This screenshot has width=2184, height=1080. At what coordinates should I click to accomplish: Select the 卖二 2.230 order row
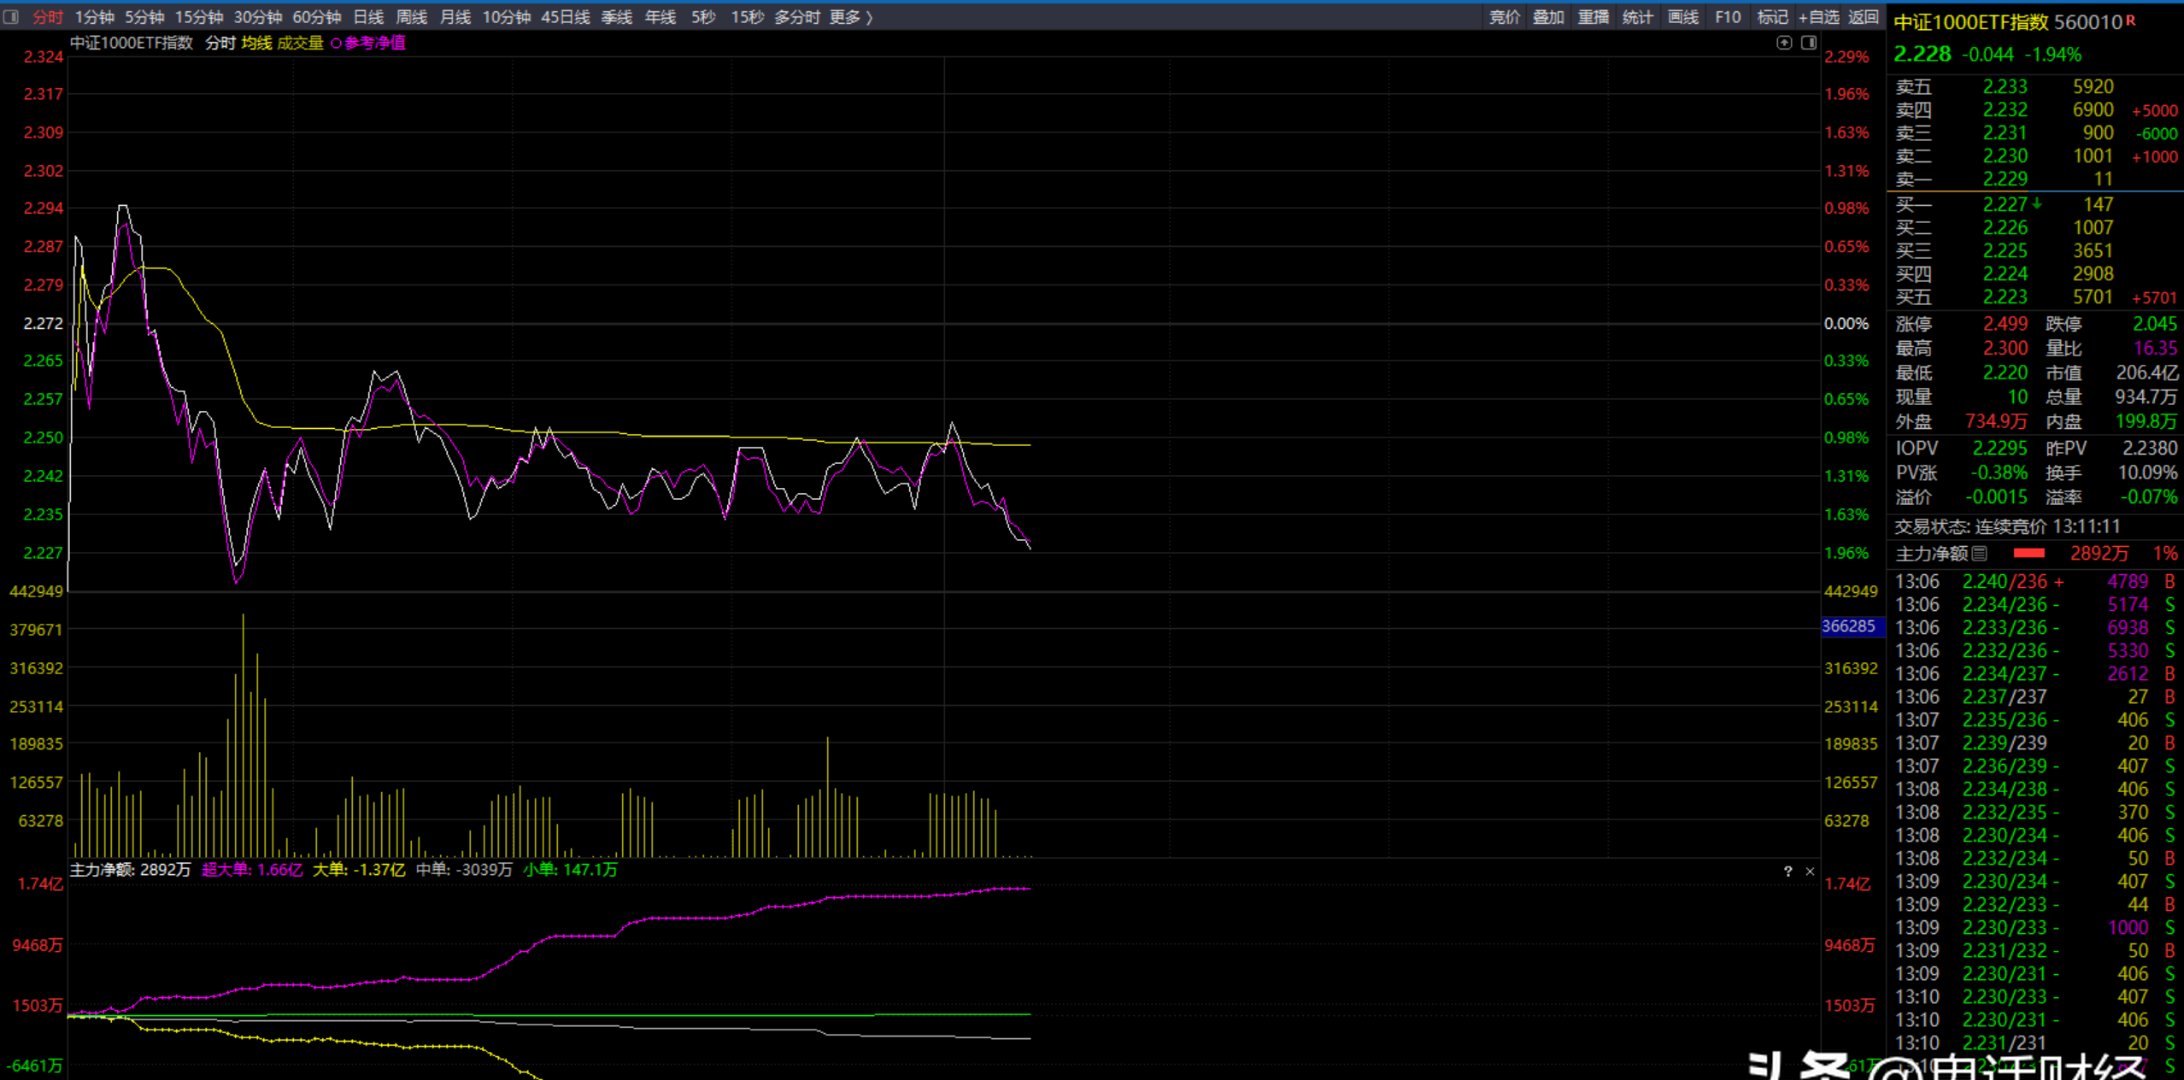2036,156
